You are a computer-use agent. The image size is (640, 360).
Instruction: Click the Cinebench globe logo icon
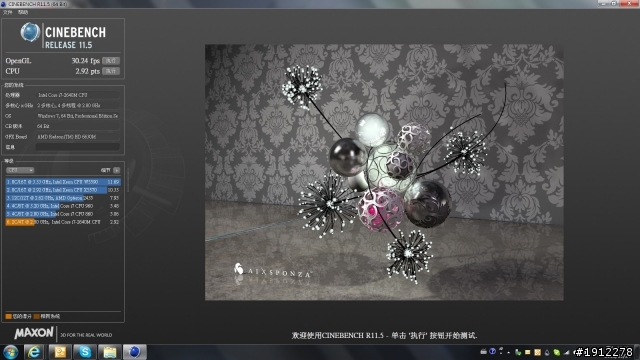pyautogui.click(x=30, y=32)
